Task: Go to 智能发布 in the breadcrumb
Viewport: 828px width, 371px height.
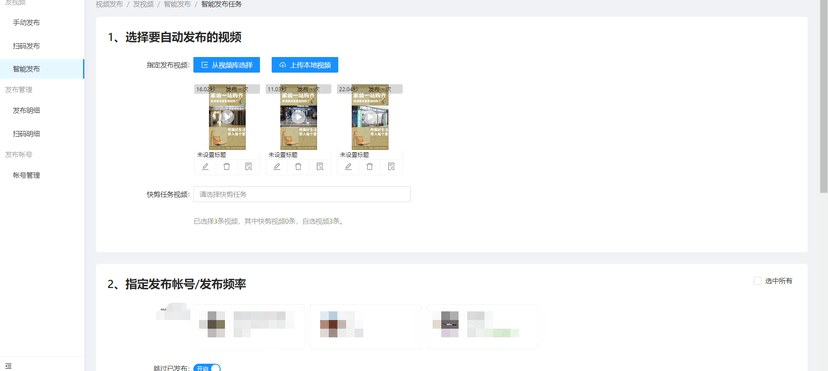Action: pyautogui.click(x=177, y=4)
